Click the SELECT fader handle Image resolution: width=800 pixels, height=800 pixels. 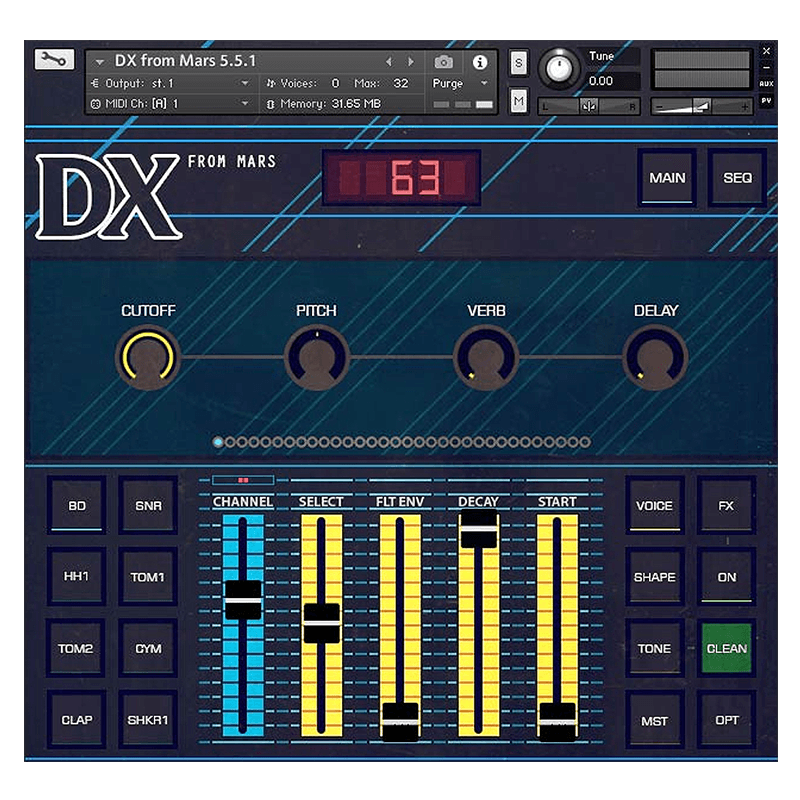pyautogui.click(x=321, y=623)
